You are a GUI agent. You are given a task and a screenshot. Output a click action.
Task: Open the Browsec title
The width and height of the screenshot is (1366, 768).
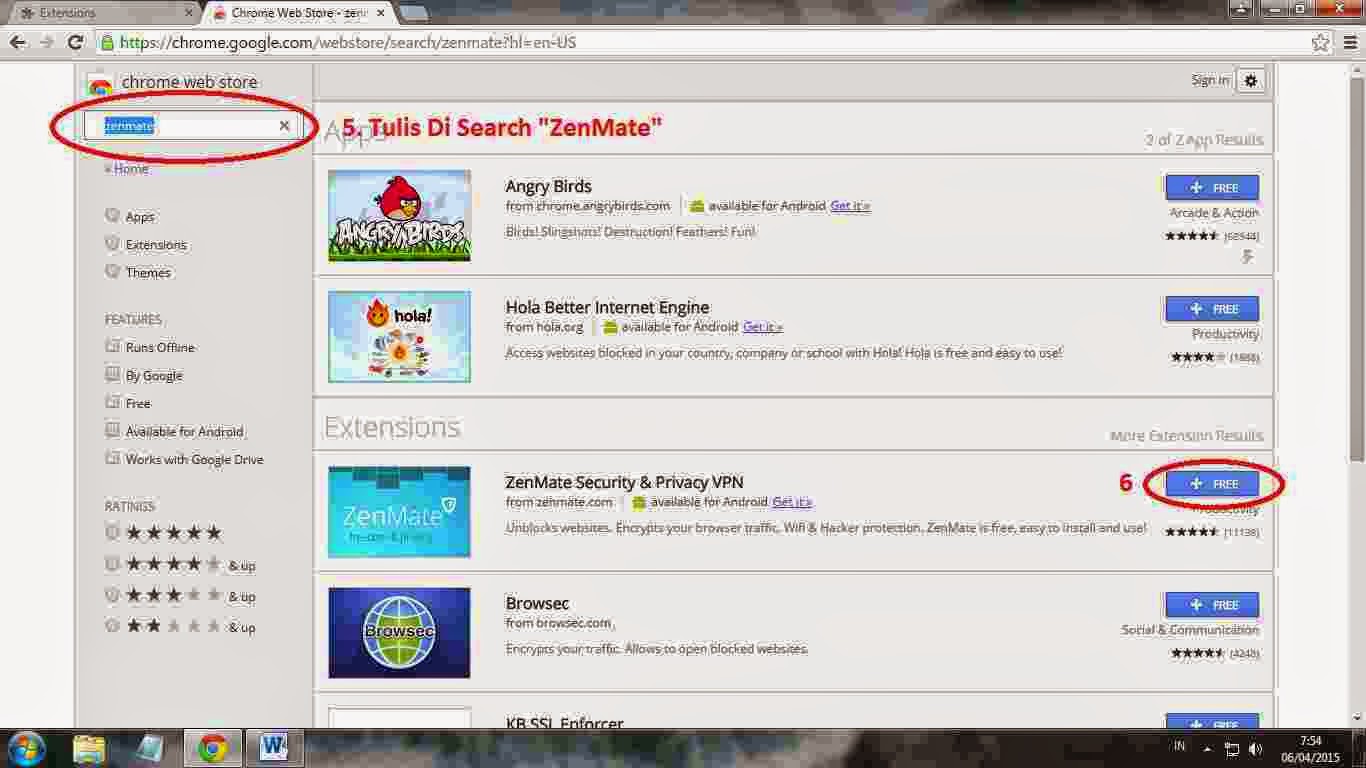[x=537, y=603]
